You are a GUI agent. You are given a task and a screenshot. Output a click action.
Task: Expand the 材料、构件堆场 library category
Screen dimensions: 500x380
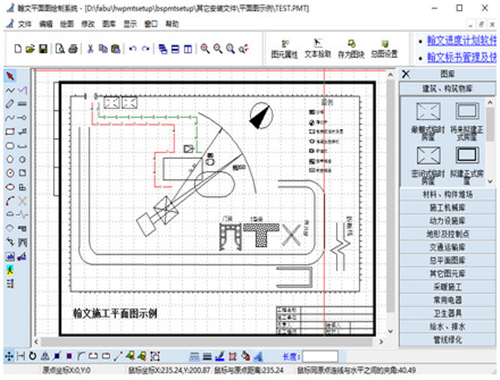tap(447, 194)
